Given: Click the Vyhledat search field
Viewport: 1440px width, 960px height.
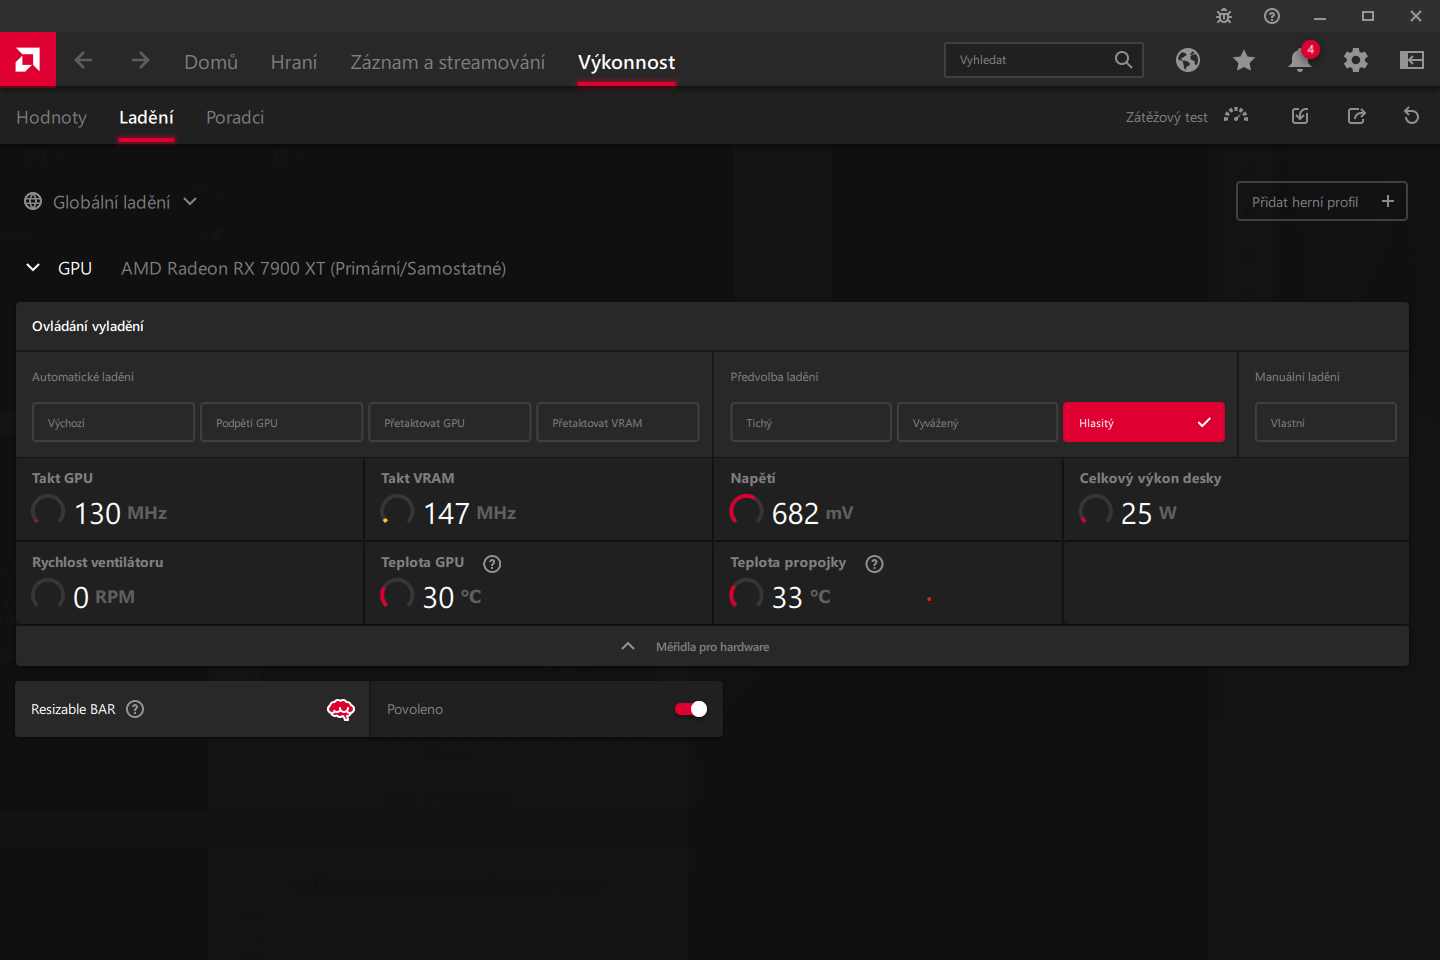Looking at the screenshot, I should [x=1043, y=60].
